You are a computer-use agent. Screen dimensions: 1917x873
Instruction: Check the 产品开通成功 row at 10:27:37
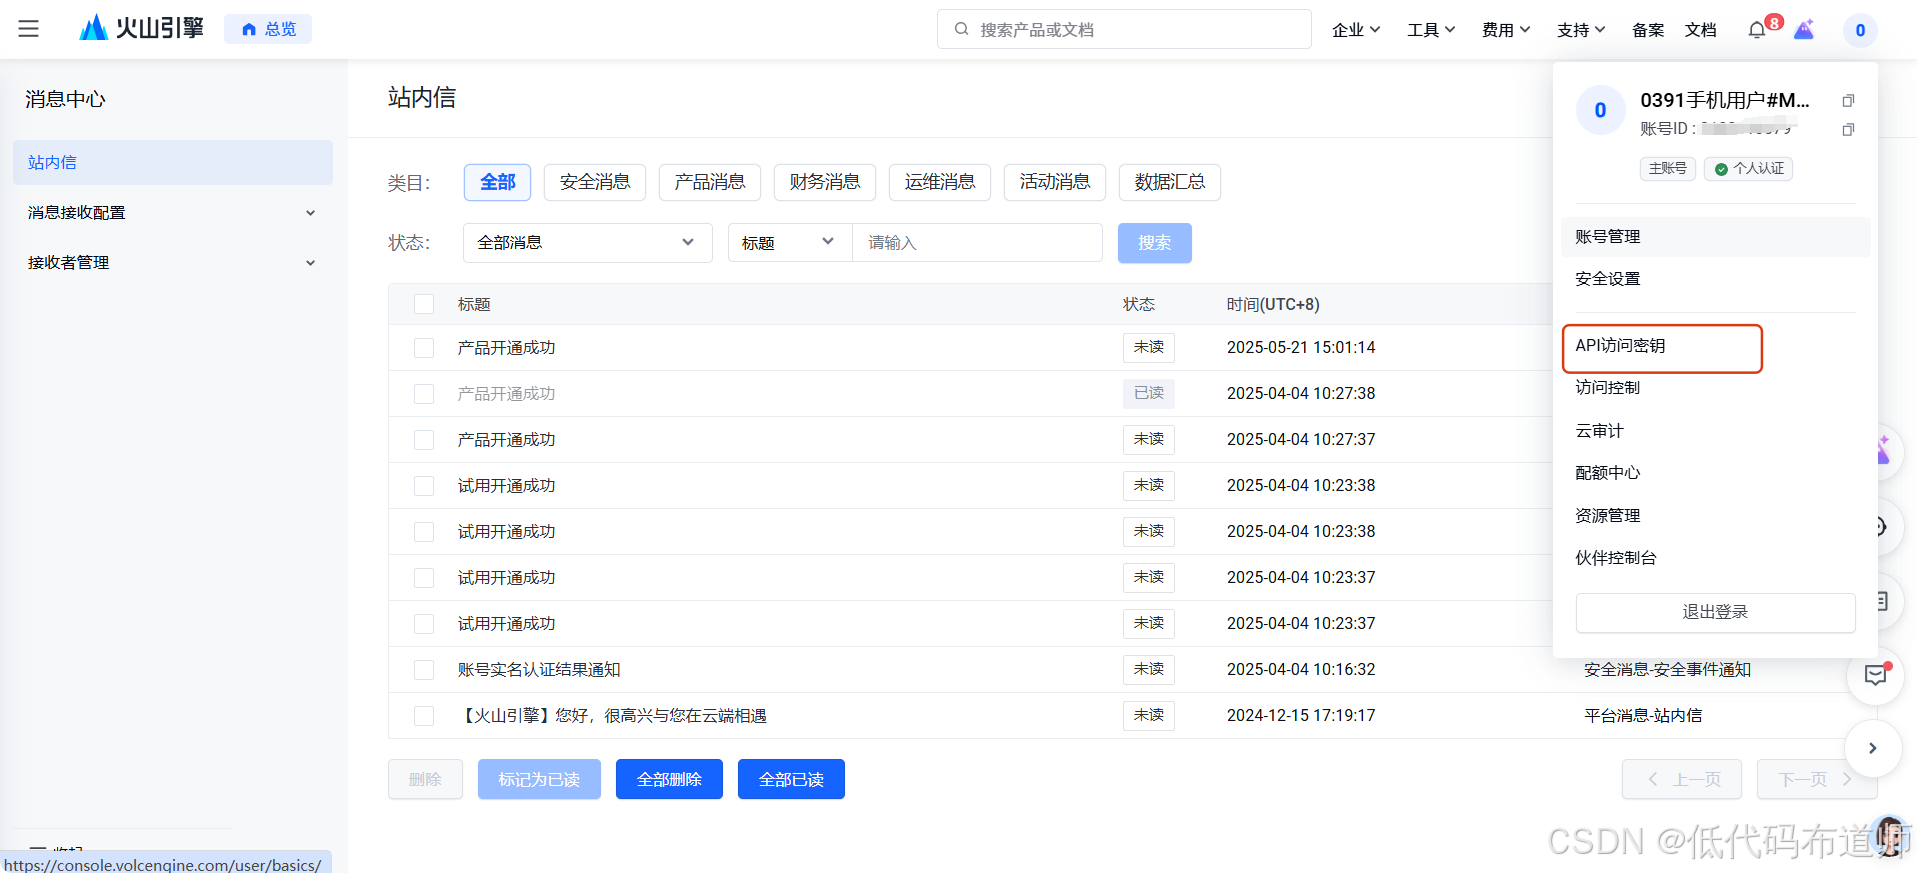point(424,440)
